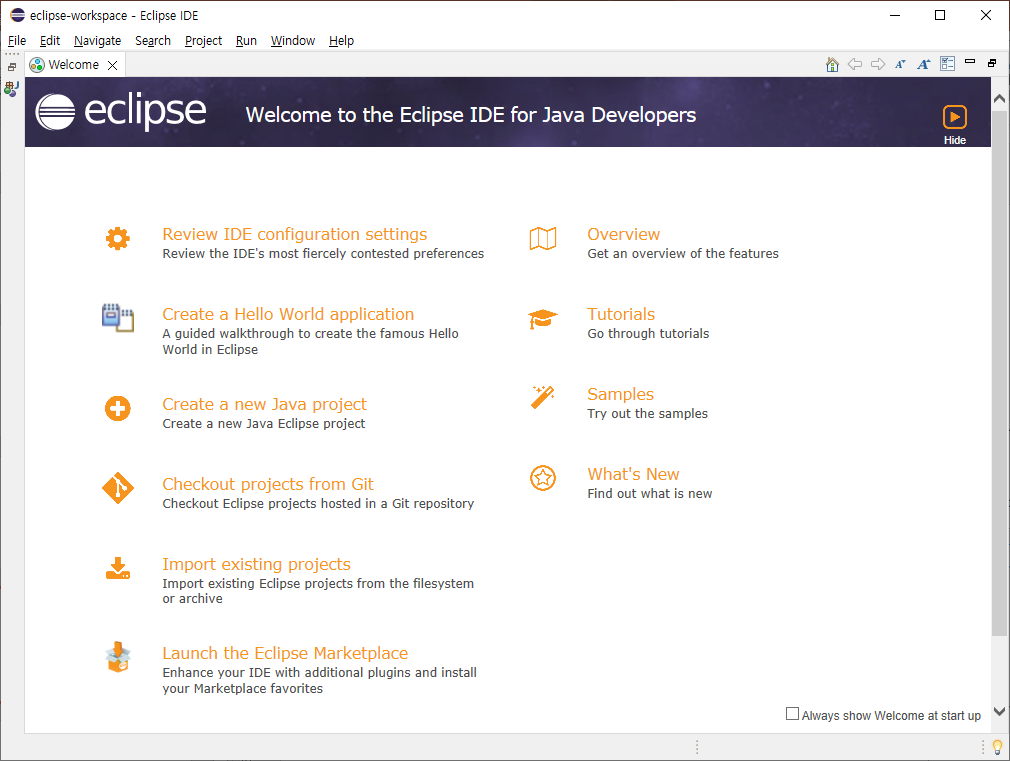This screenshot has width=1010, height=761.
Task: Open Create a Hello World application link
Action: coord(288,314)
